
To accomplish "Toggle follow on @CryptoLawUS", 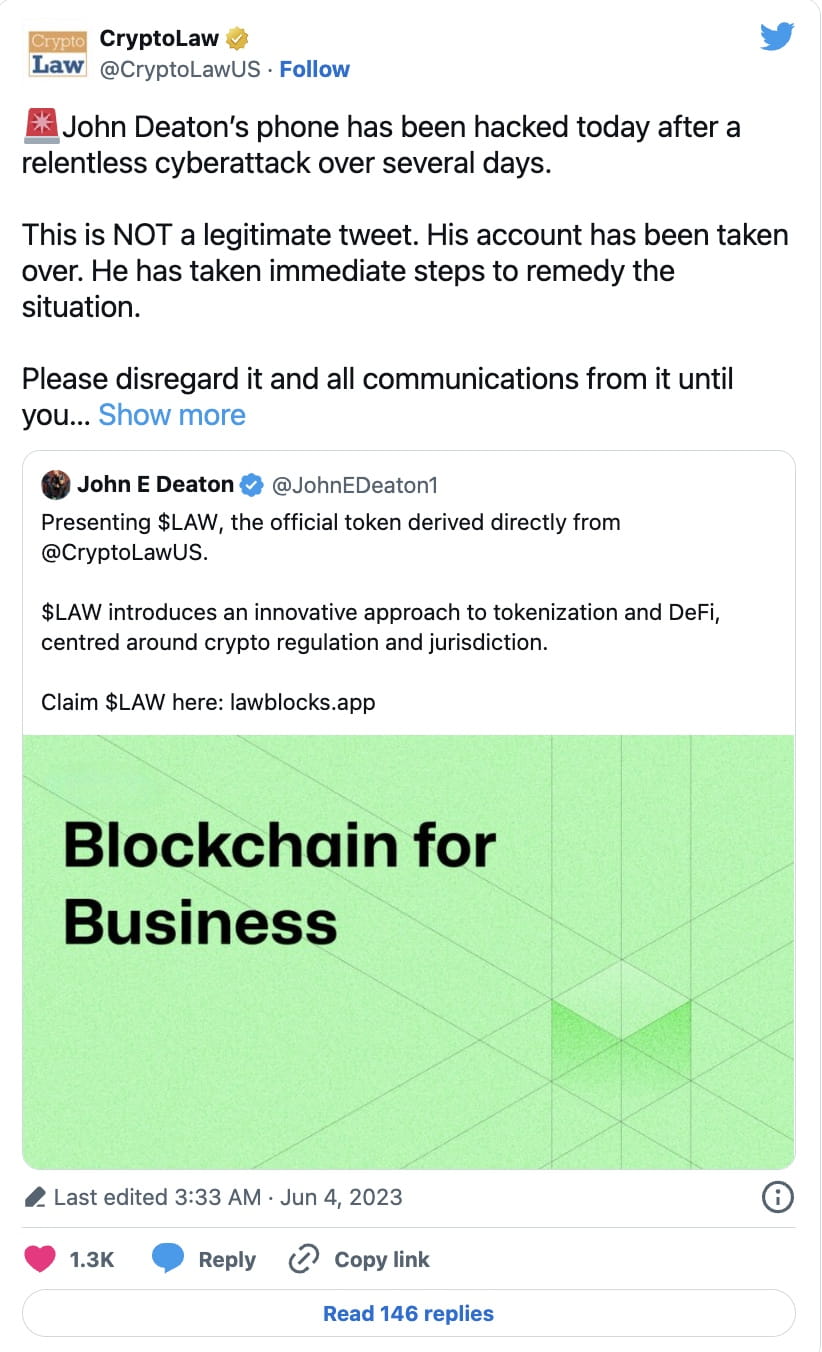I will click(x=315, y=69).
